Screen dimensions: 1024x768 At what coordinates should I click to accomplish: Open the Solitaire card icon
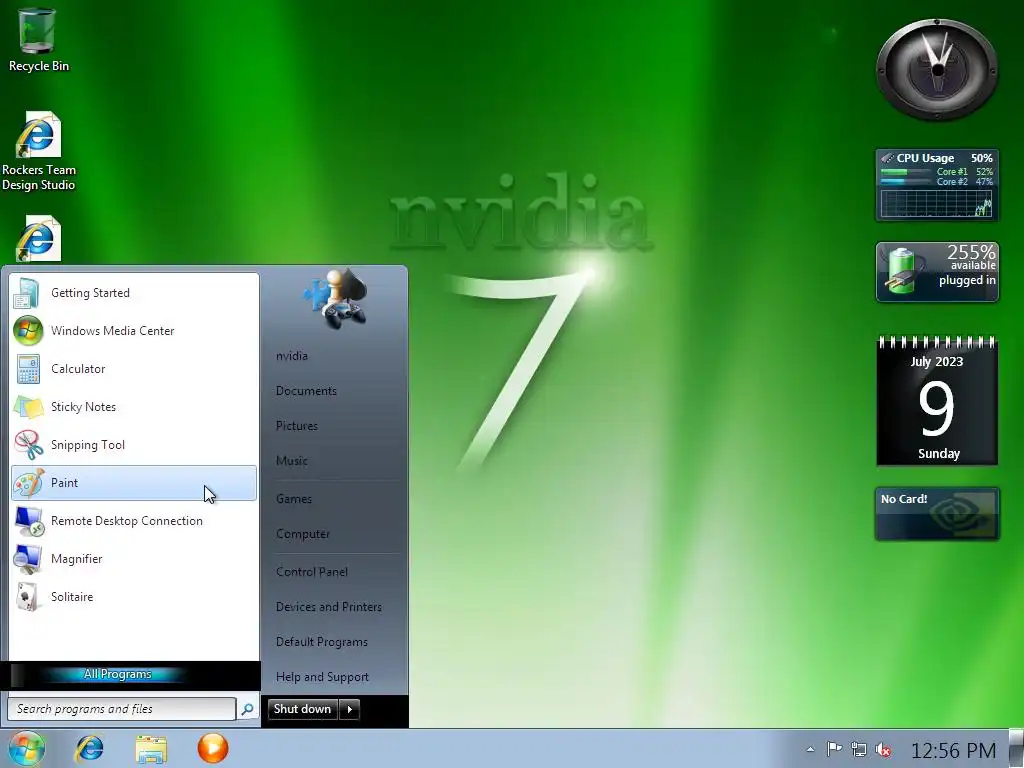coord(27,597)
